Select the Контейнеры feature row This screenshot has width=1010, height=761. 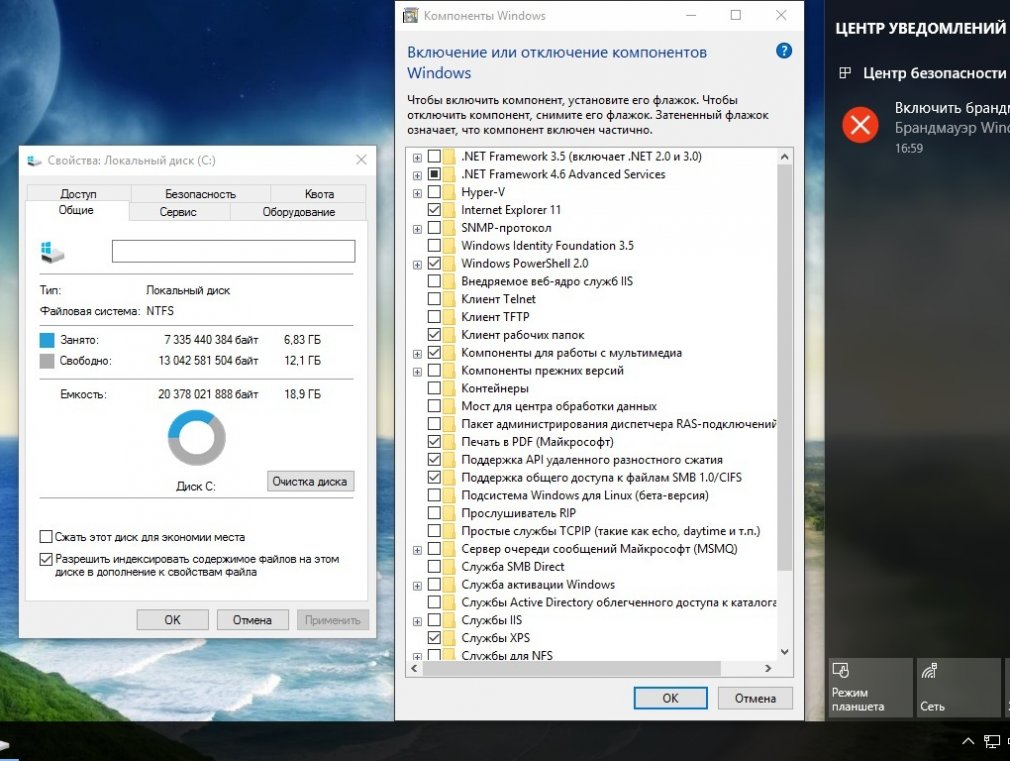point(495,389)
